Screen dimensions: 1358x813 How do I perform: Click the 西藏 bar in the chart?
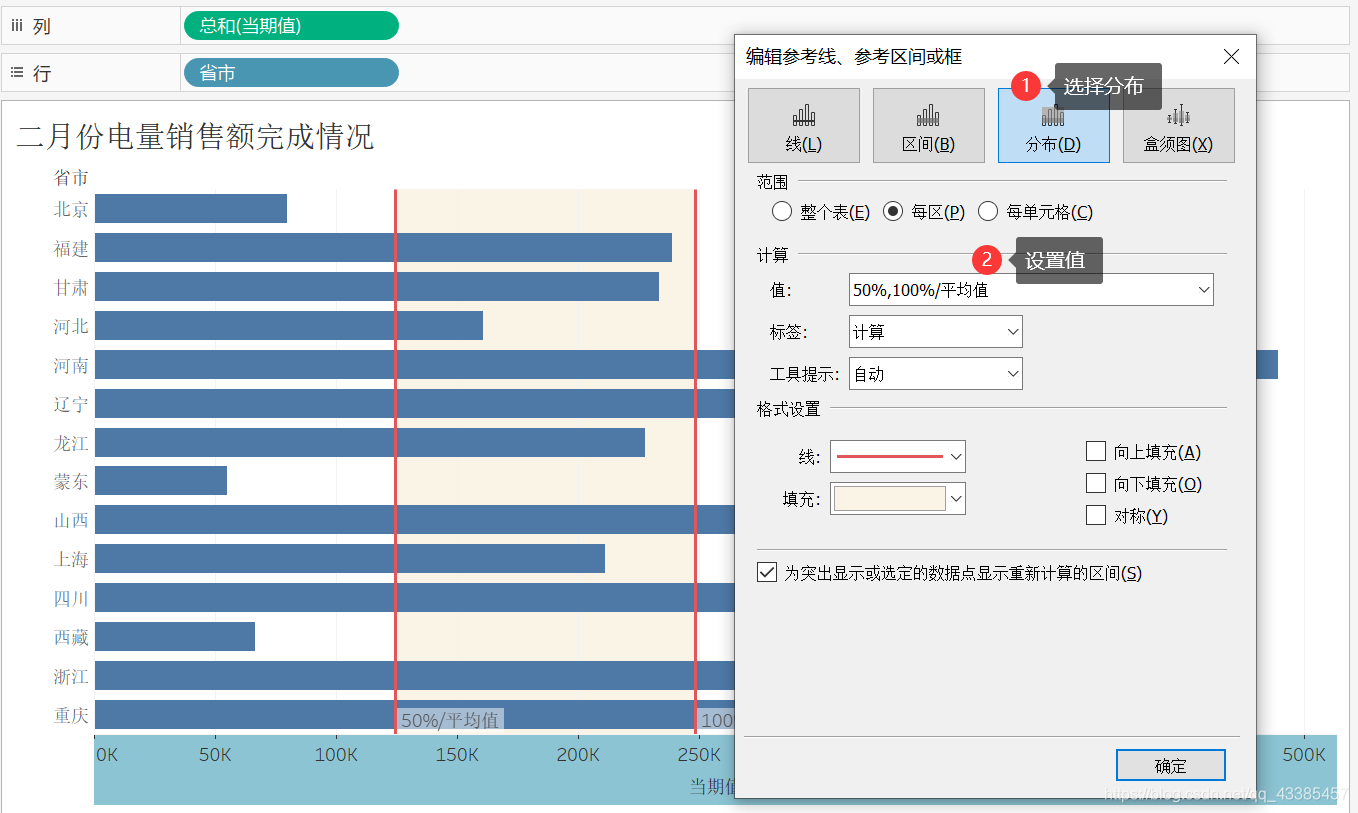[x=175, y=637]
